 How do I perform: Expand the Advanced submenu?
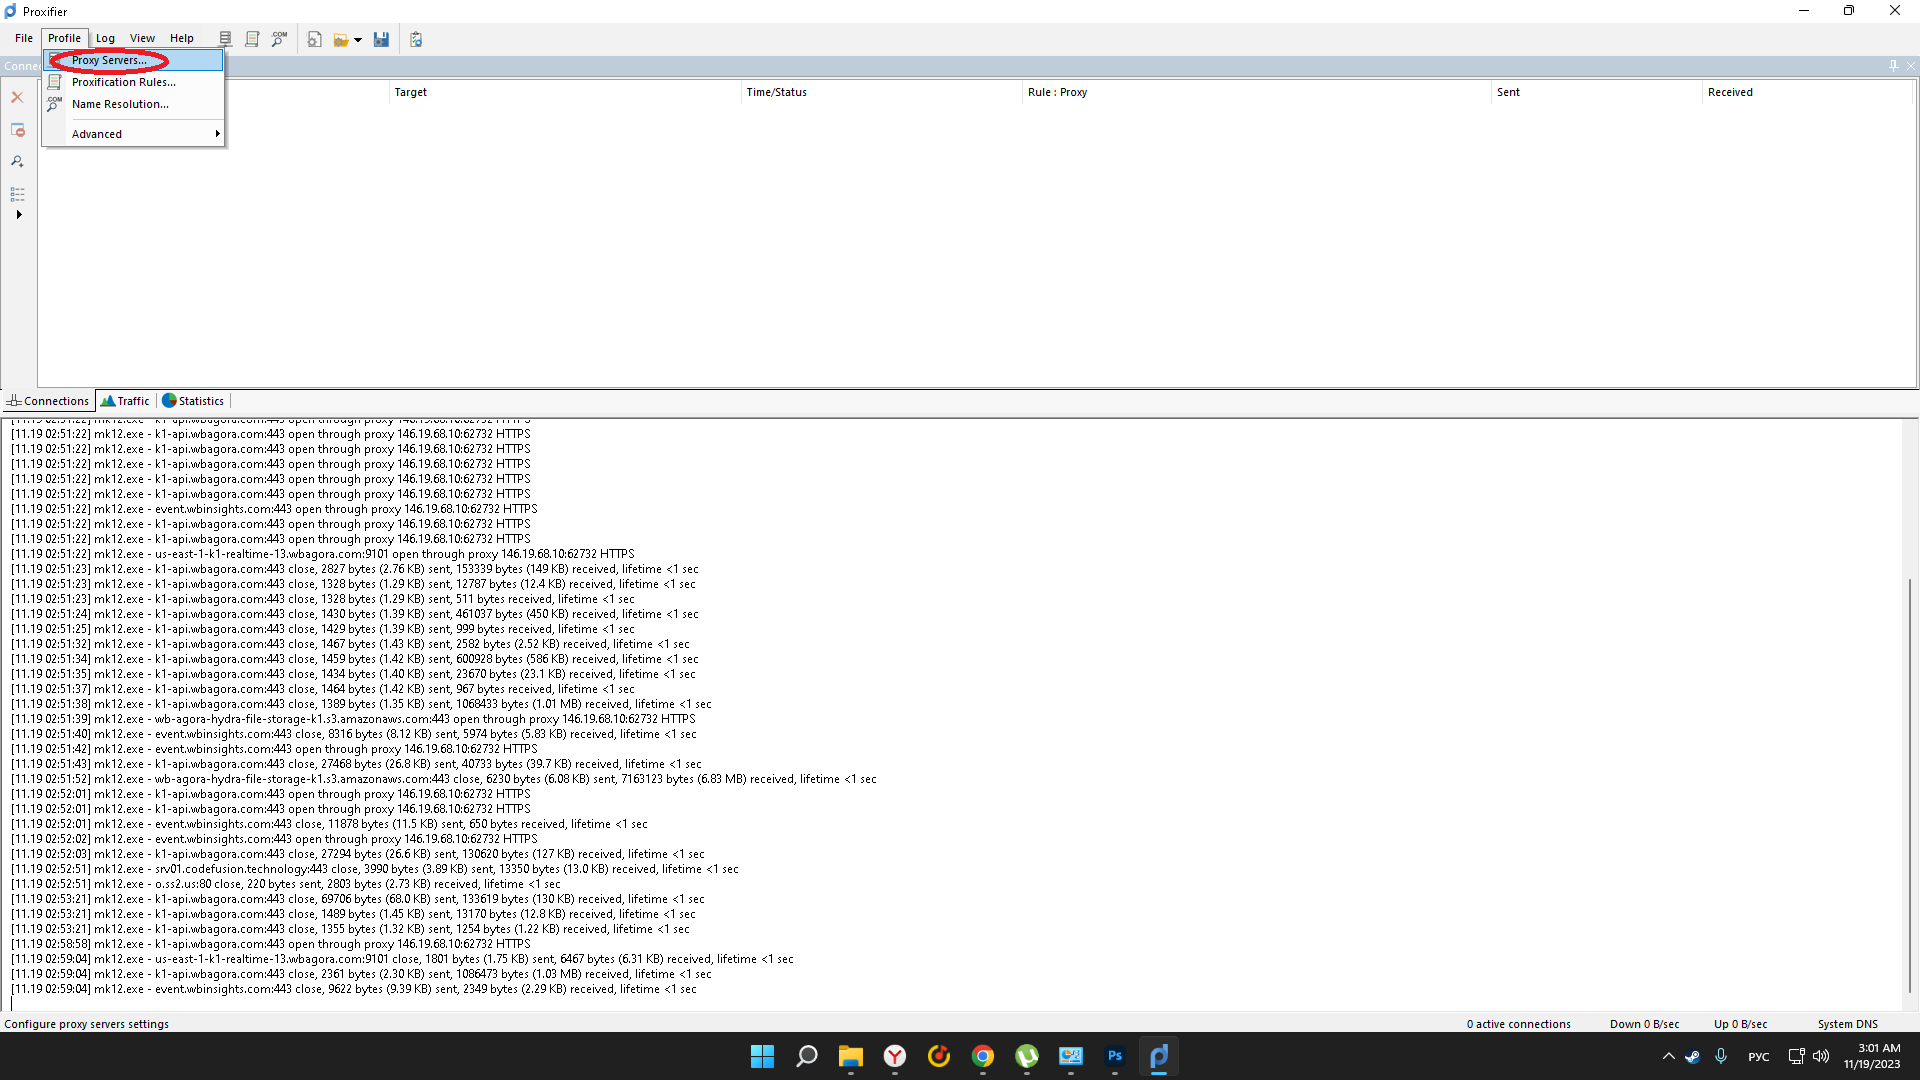[x=134, y=134]
